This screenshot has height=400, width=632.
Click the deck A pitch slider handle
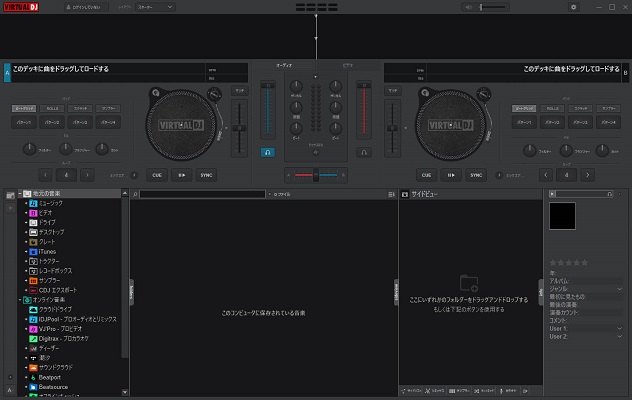[x=239, y=128]
